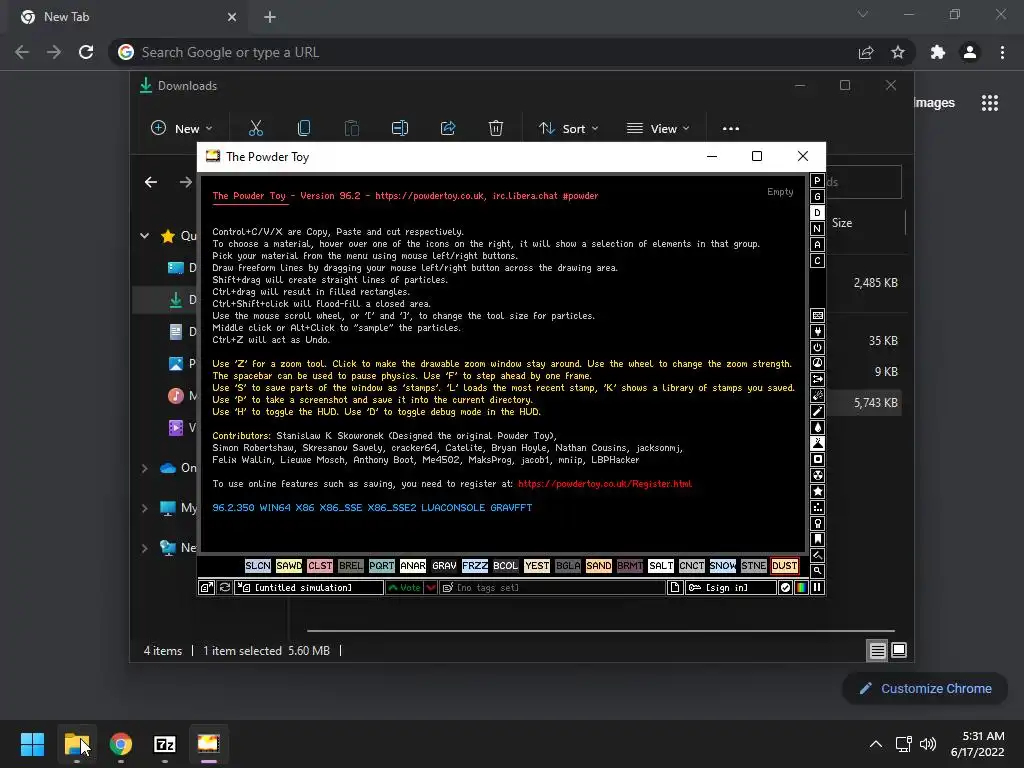
Task: Switch Downloads to large icons view
Action: (899, 650)
